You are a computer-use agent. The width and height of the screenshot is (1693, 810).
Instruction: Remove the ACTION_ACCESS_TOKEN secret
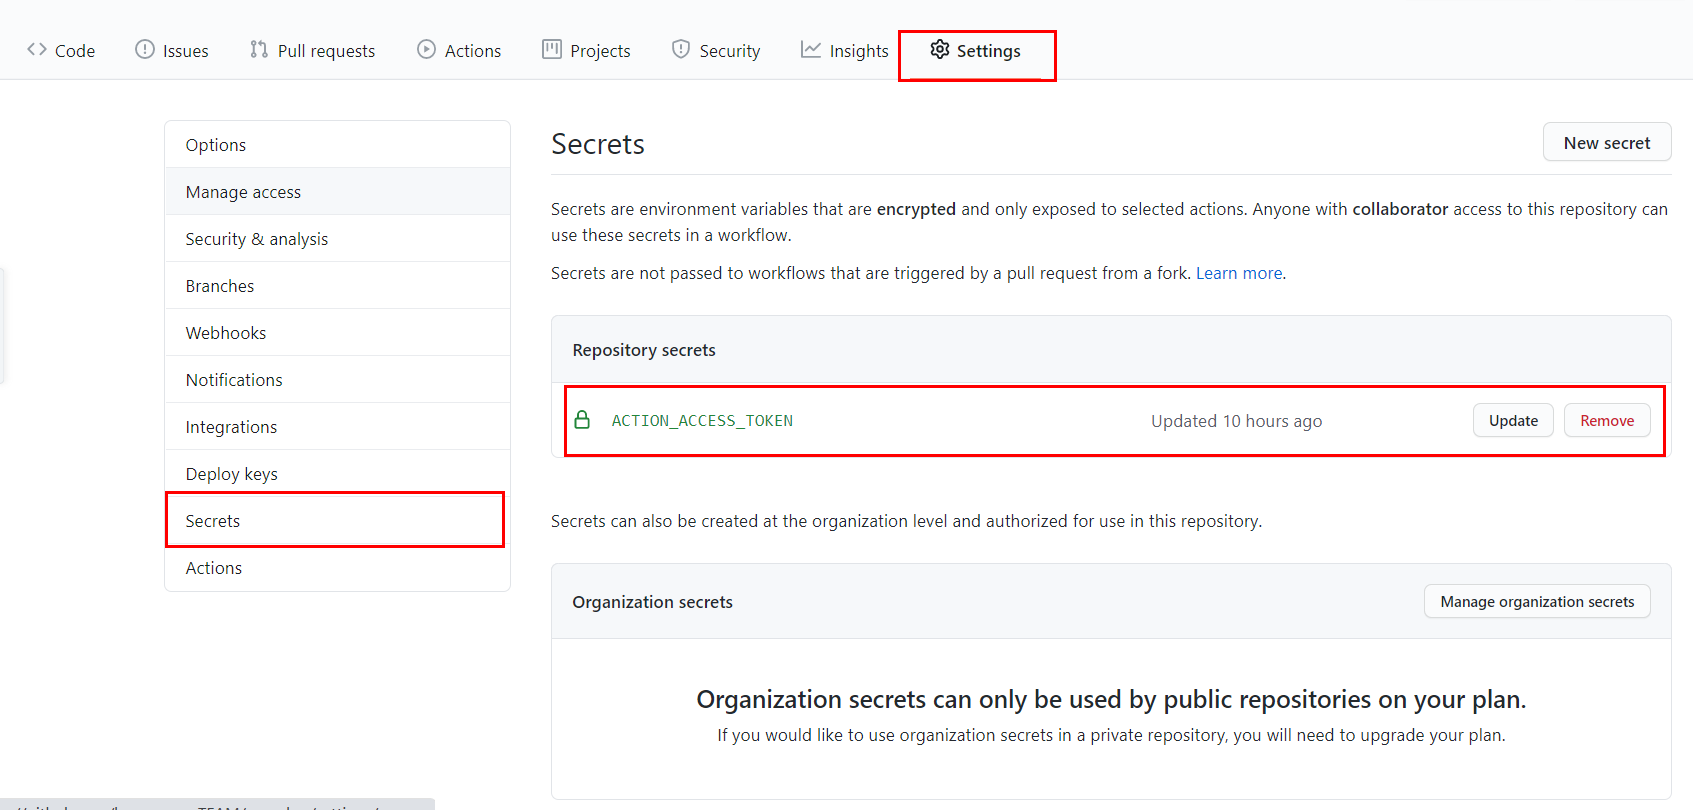point(1606,421)
